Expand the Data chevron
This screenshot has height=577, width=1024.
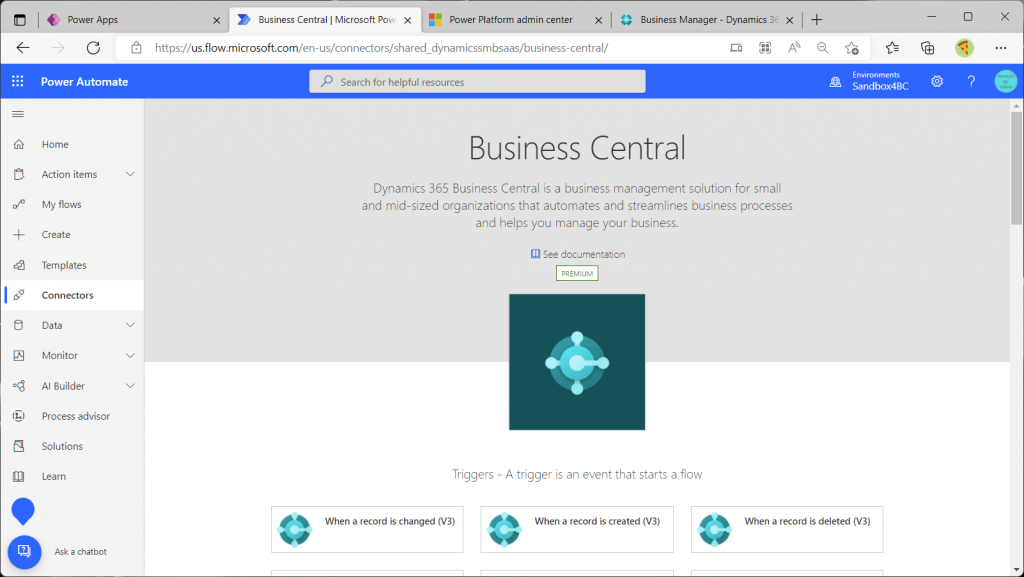pyautogui.click(x=130, y=325)
